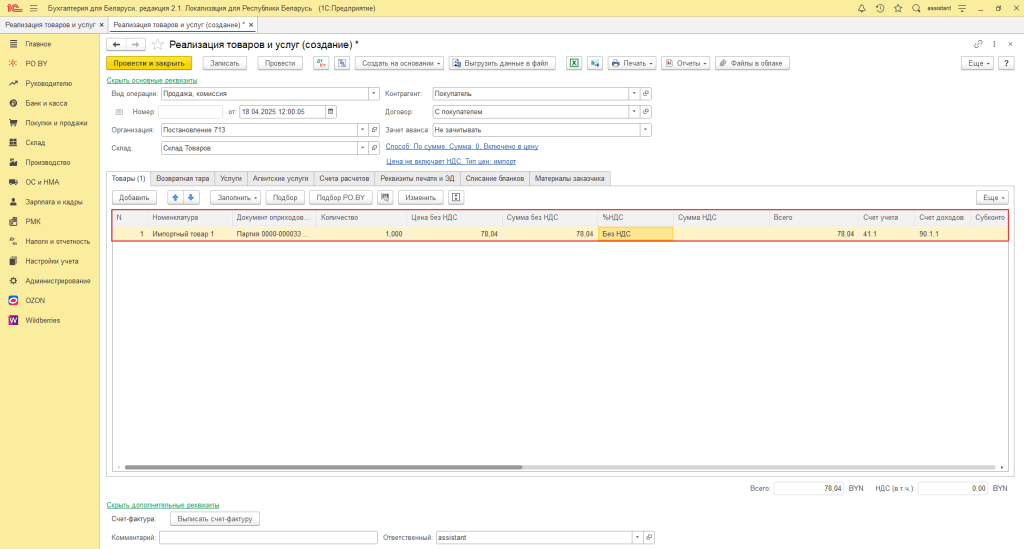Switch to Списание бланков tab
This screenshot has width=1024, height=549.
(494, 178)
